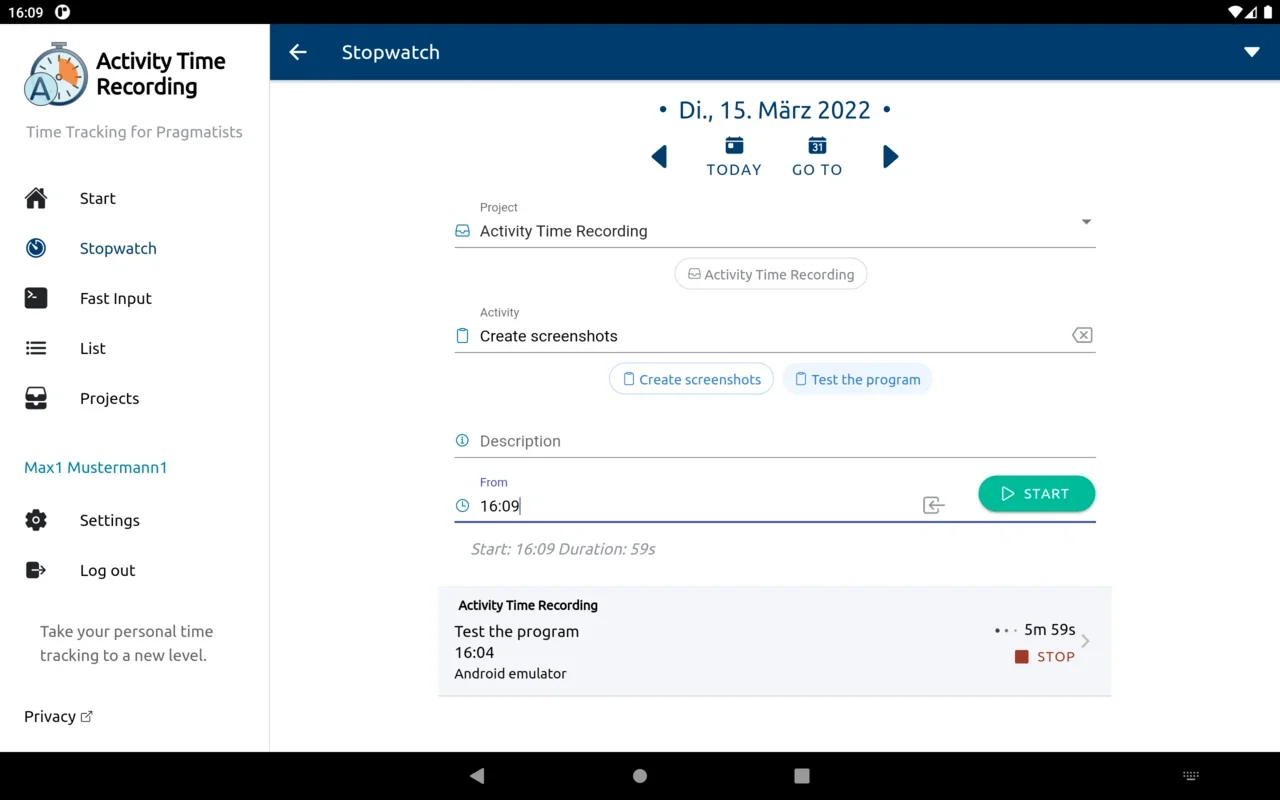1280x800 pixels.
Task: Tap the Android home circle button
Action: [x=640, y=776]
